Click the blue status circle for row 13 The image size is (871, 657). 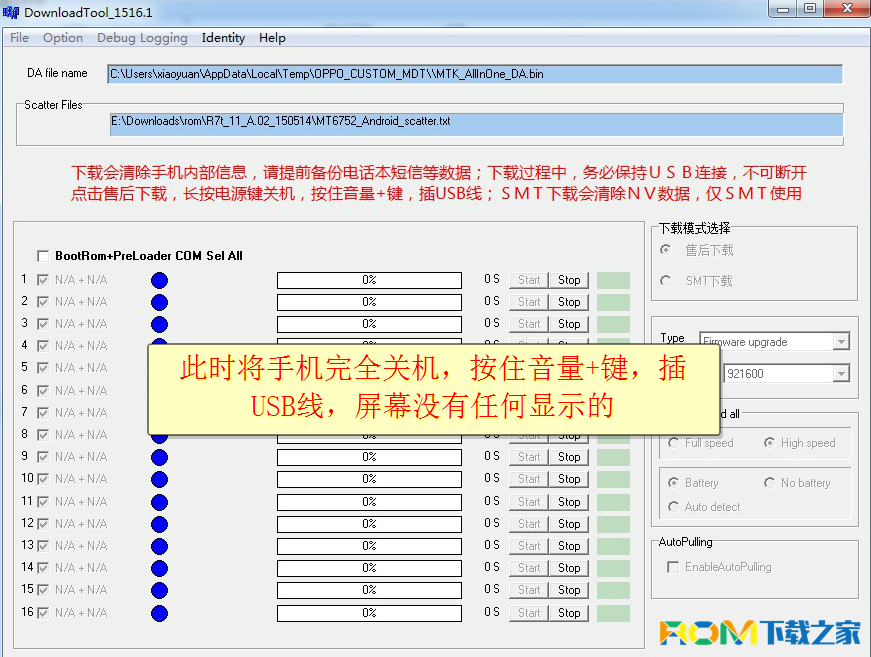[159, 546]
